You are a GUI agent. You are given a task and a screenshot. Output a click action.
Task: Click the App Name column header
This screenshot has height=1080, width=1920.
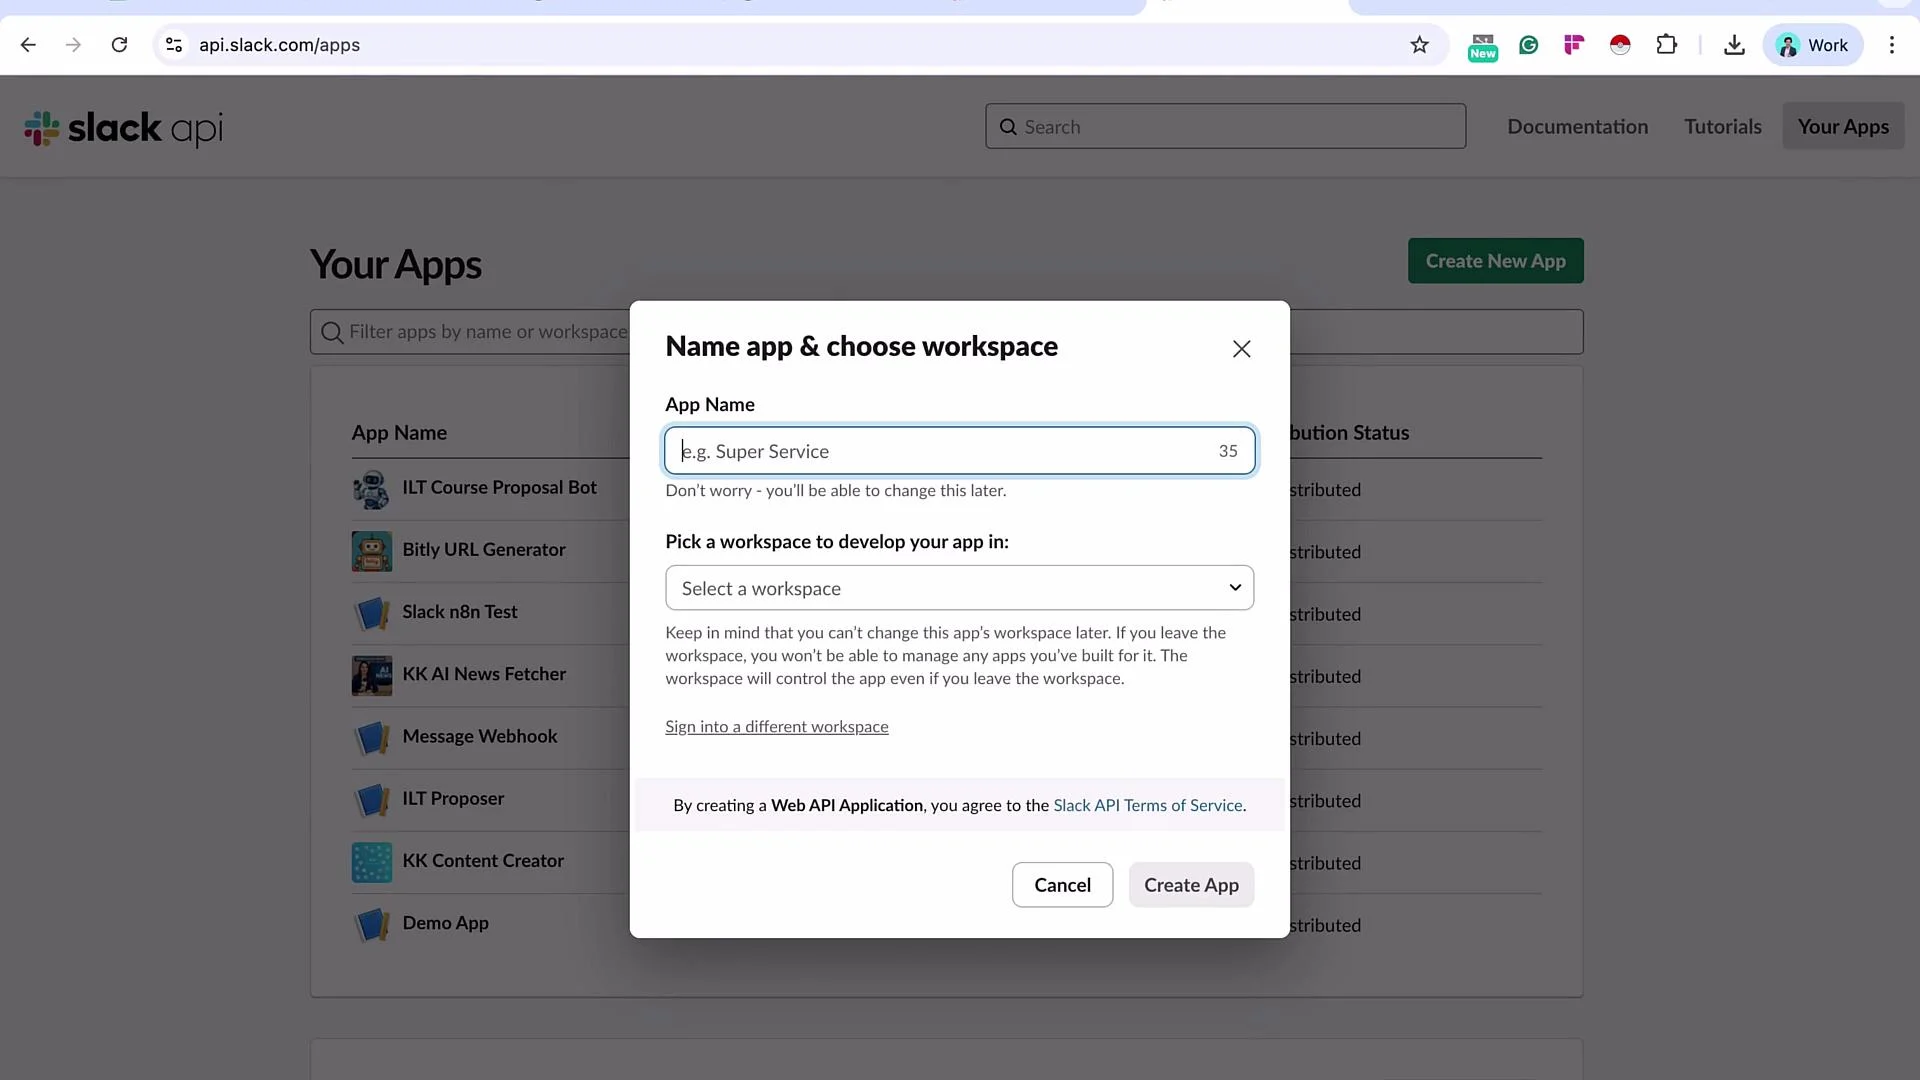click(399, 433)
